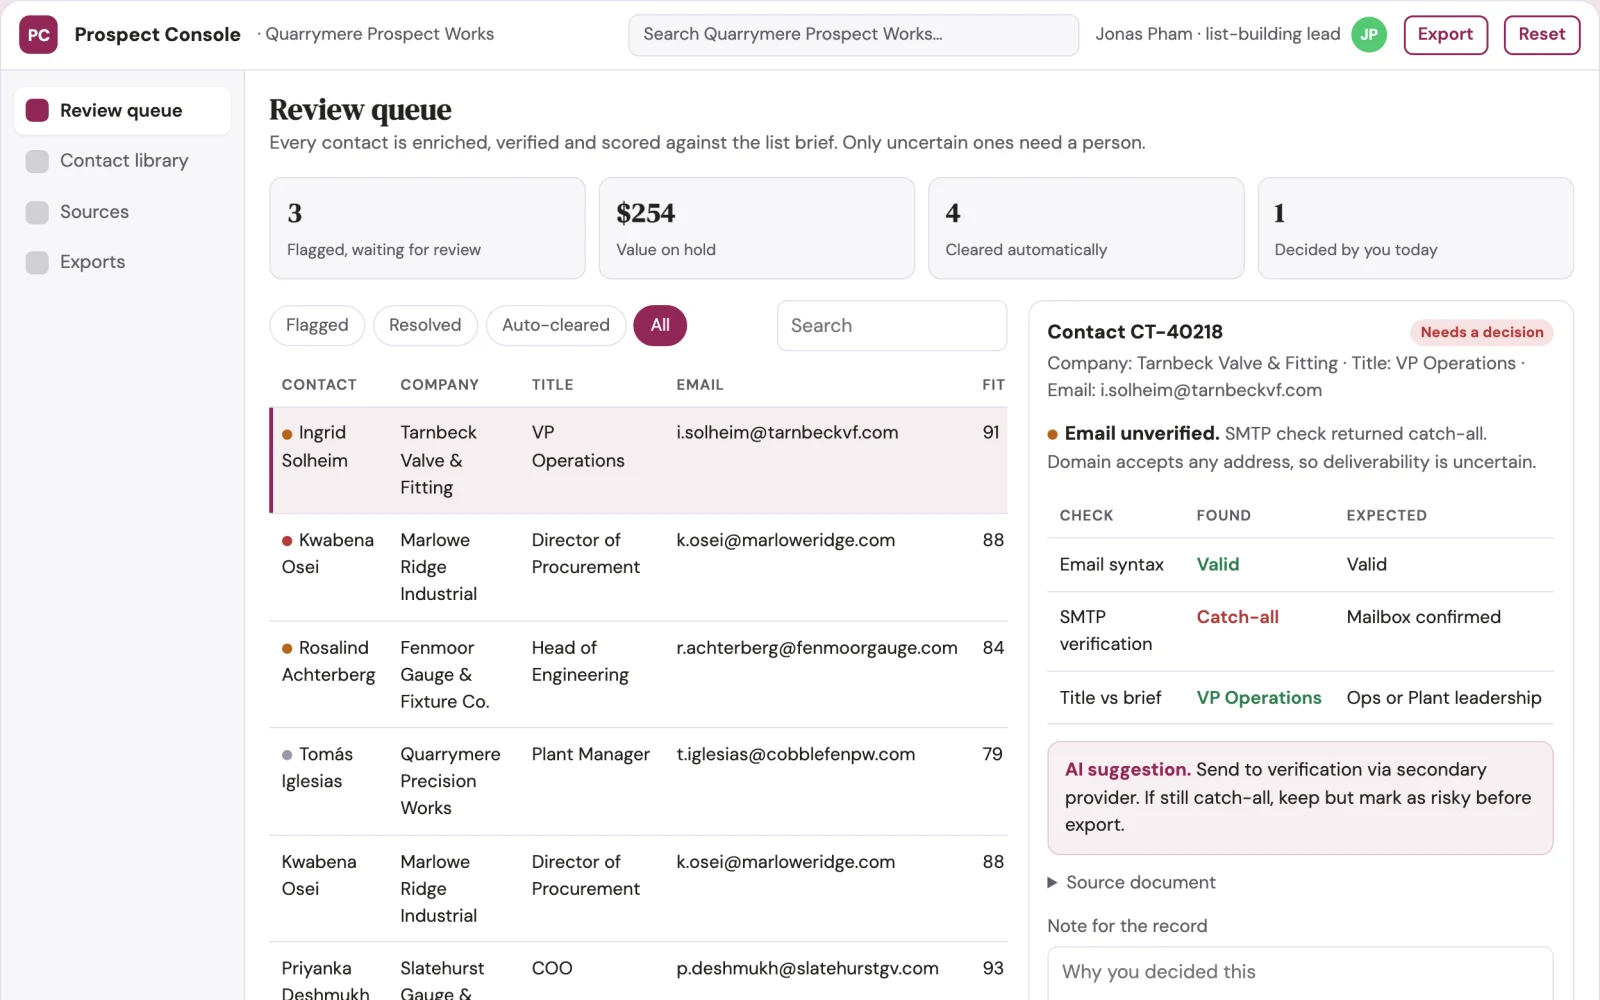Open the JP user avatar
This screenshot has width=1600, height=1000.
(1369, 35)
